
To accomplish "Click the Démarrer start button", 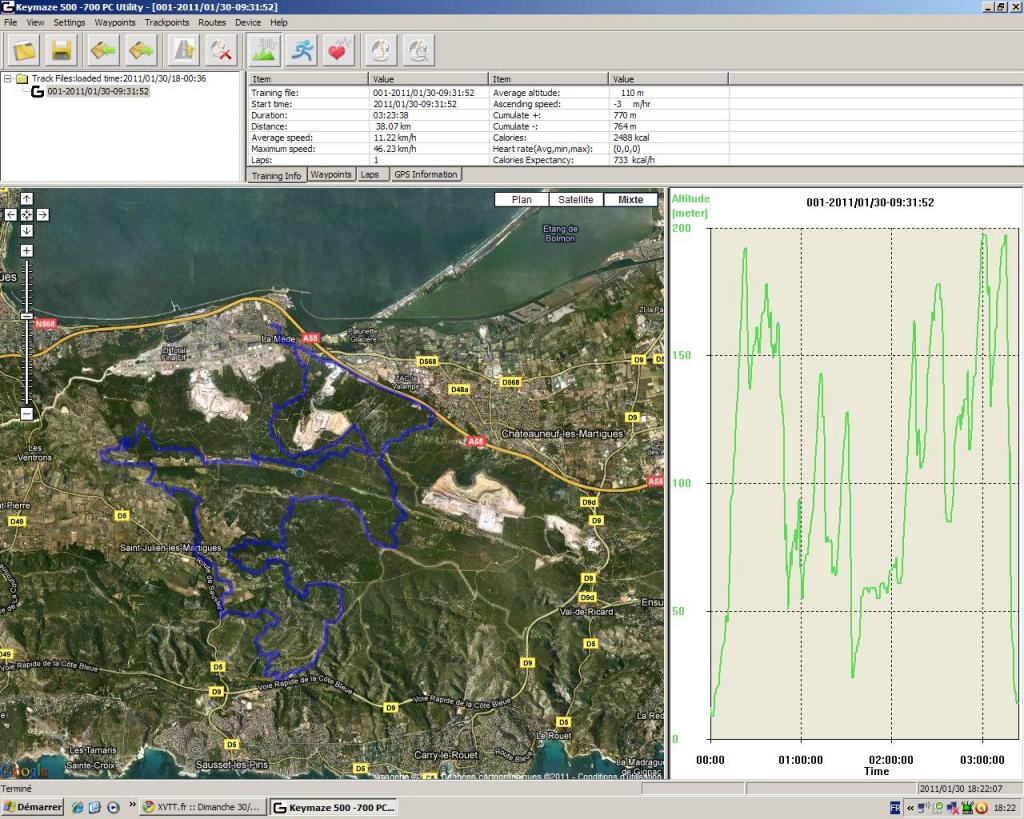I will [33, 807].
